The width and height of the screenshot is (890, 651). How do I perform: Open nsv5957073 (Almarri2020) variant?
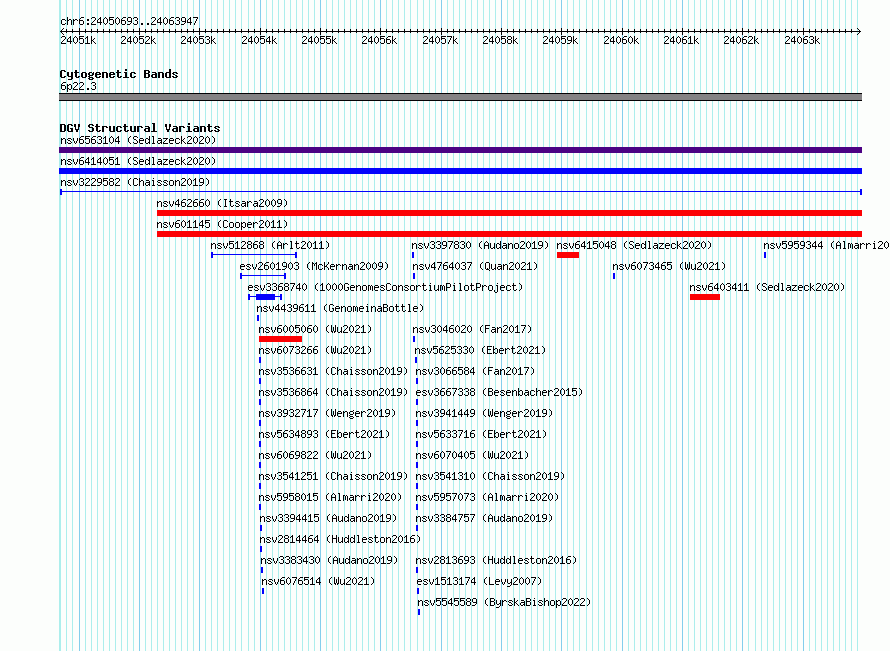pos(487,497)
